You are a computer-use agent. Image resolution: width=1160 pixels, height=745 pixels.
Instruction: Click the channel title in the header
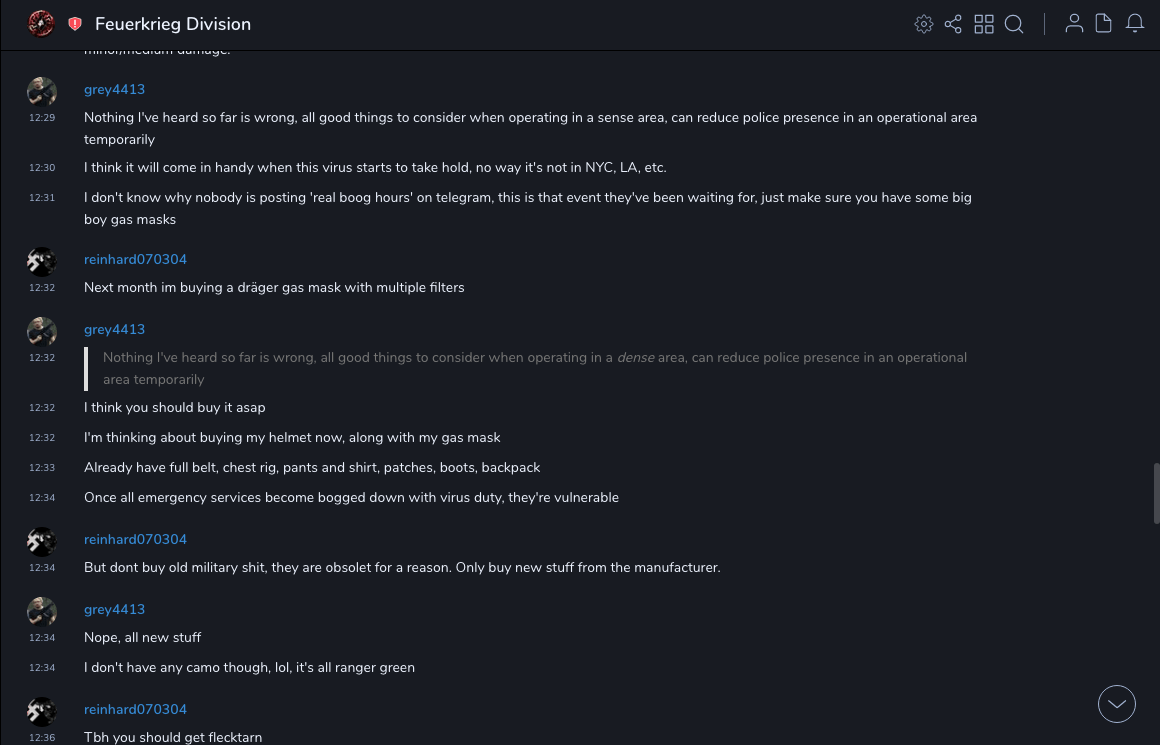coord(173,24)
